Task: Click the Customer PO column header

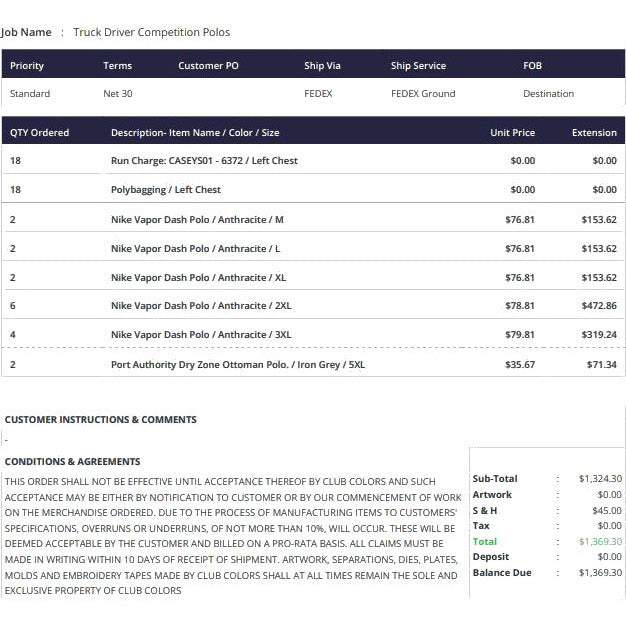Action: click(x=208, y=65)
